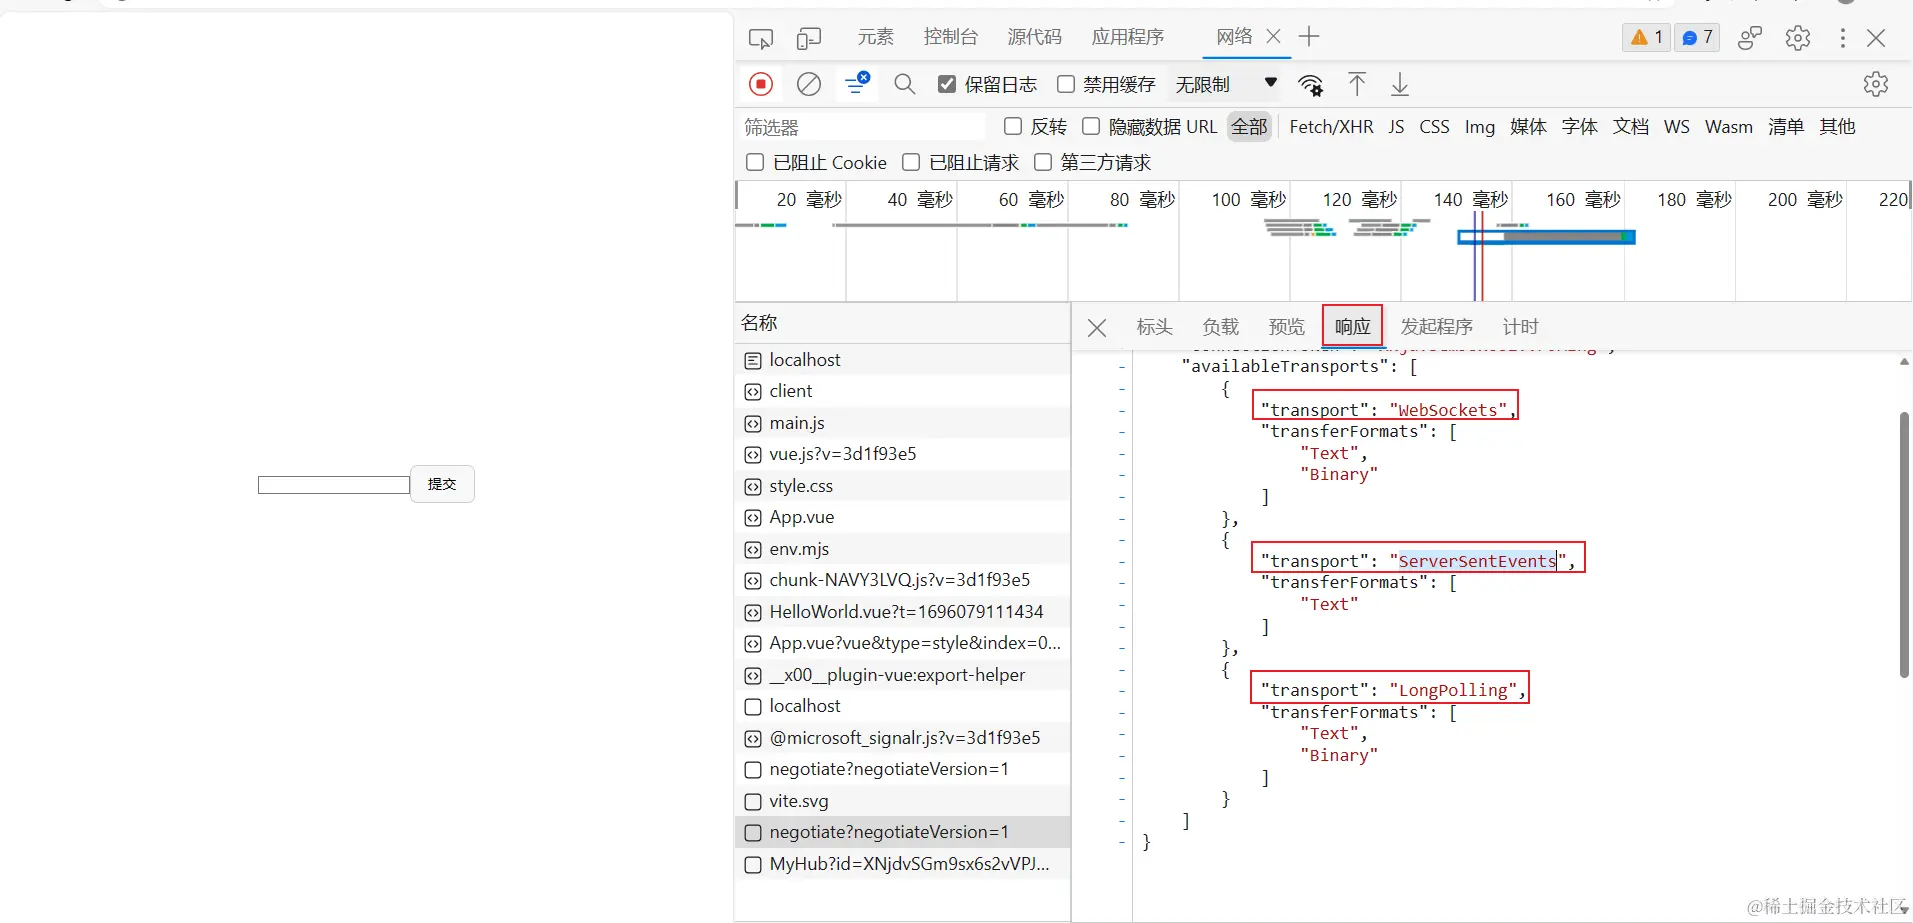Select the client request row
The image size is (1913, 923).
[x=903, y=391]
